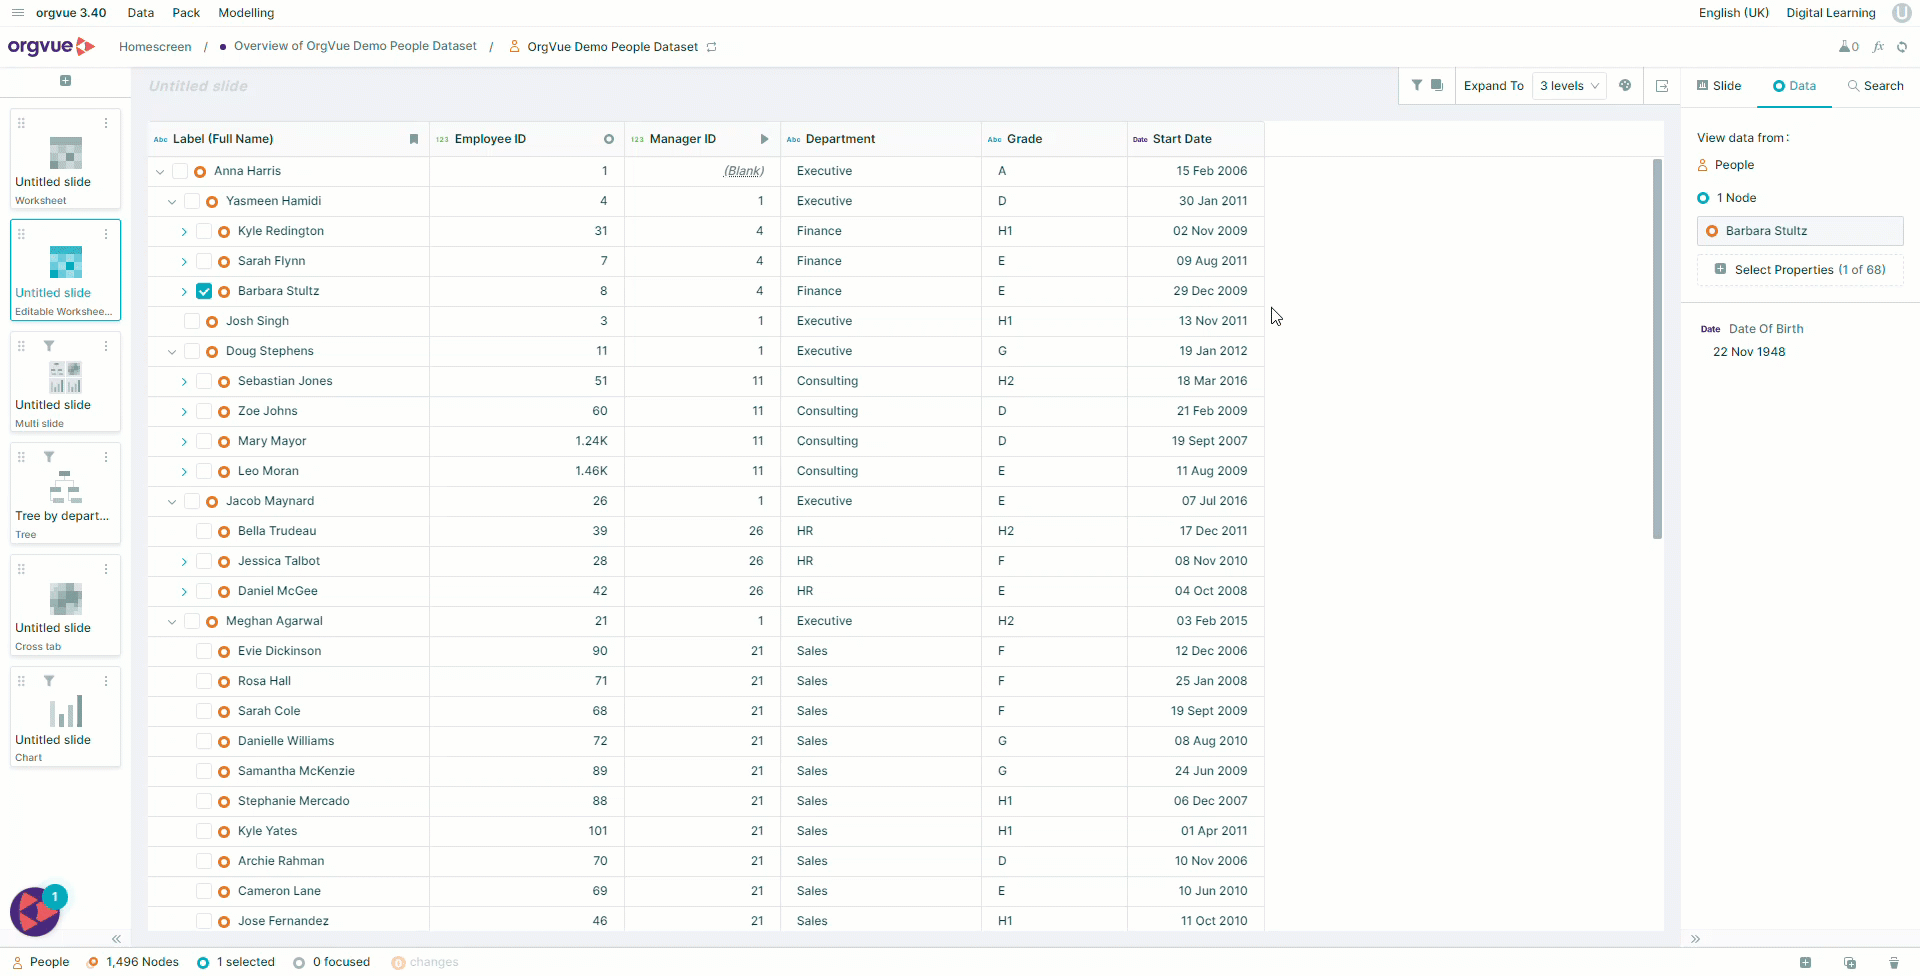Collapse the slide panel with double chevron

pyautogui.click(x=116, y=939)
